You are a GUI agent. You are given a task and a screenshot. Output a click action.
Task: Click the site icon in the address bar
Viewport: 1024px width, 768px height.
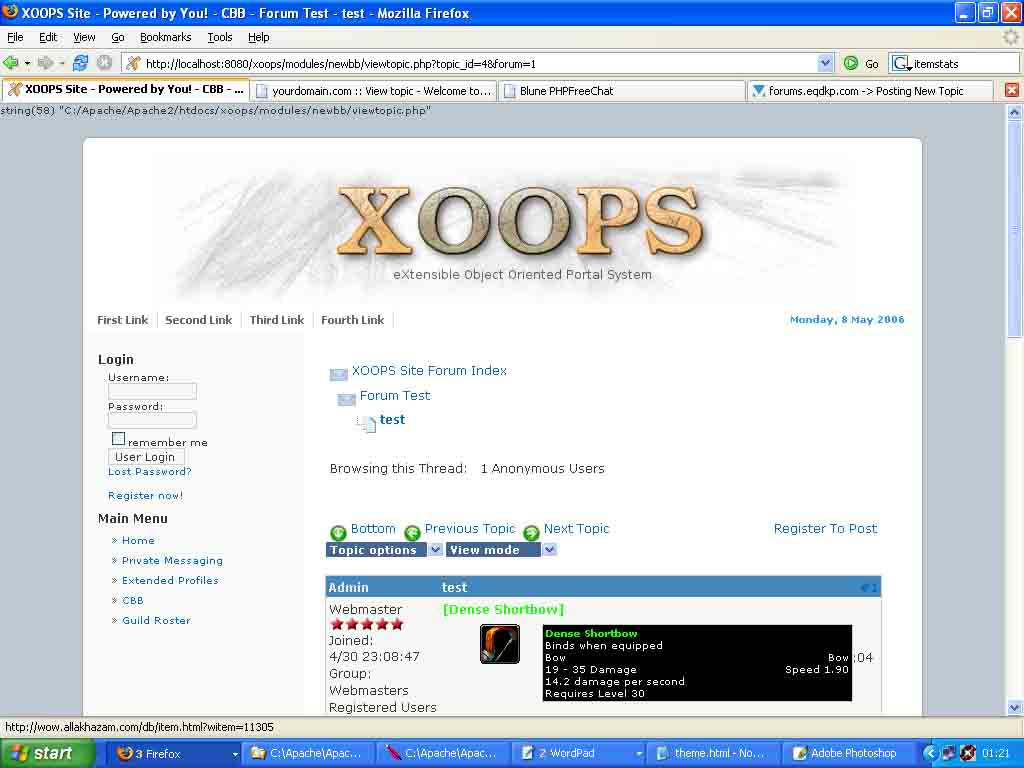coord(133,63)
